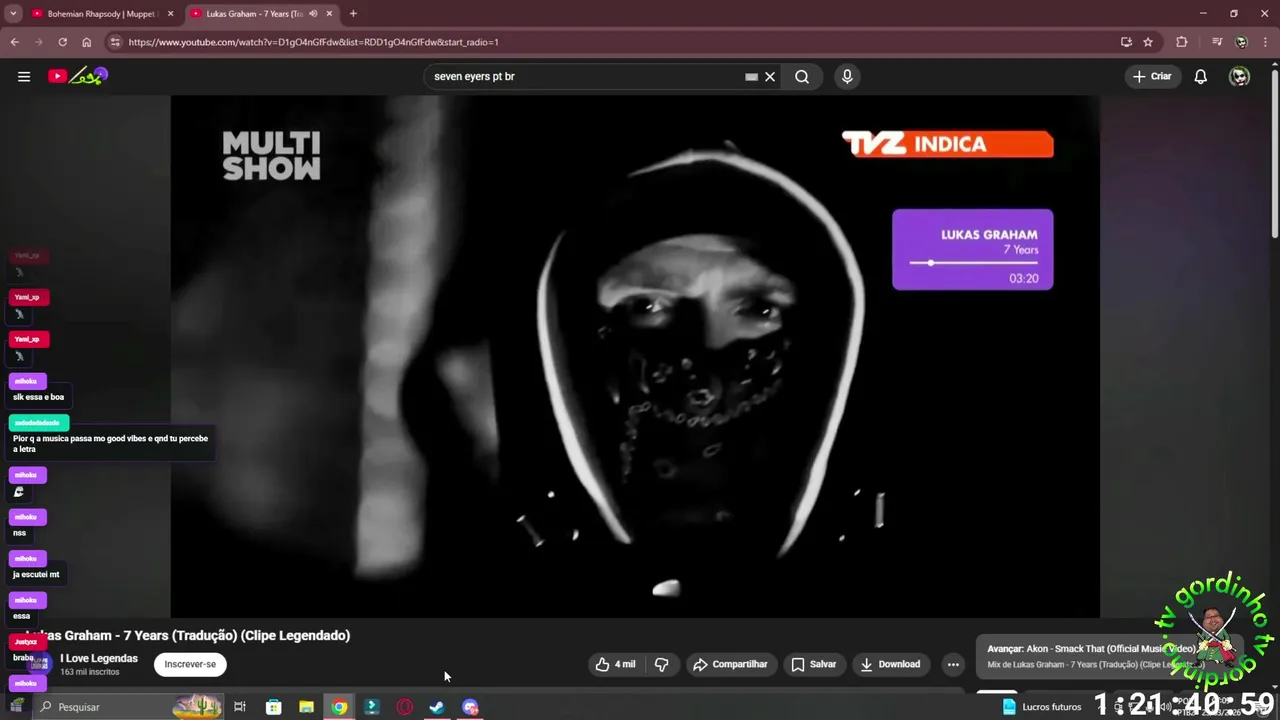Open the media controls icon in the browser toolbar
Image resolution: width=1280 pixels, height=720 pixels.
1217,42
